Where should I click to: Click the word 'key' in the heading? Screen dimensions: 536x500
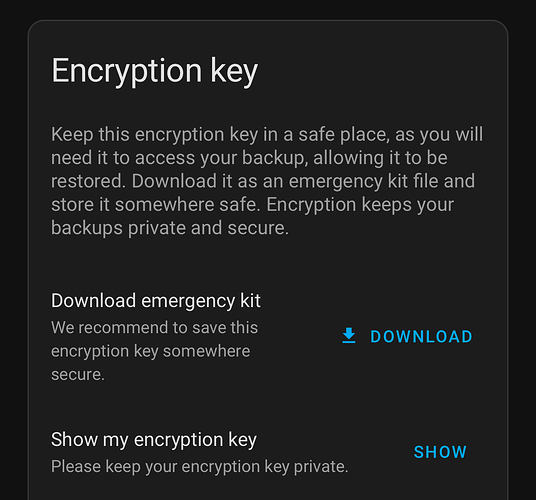coord(234,72)
